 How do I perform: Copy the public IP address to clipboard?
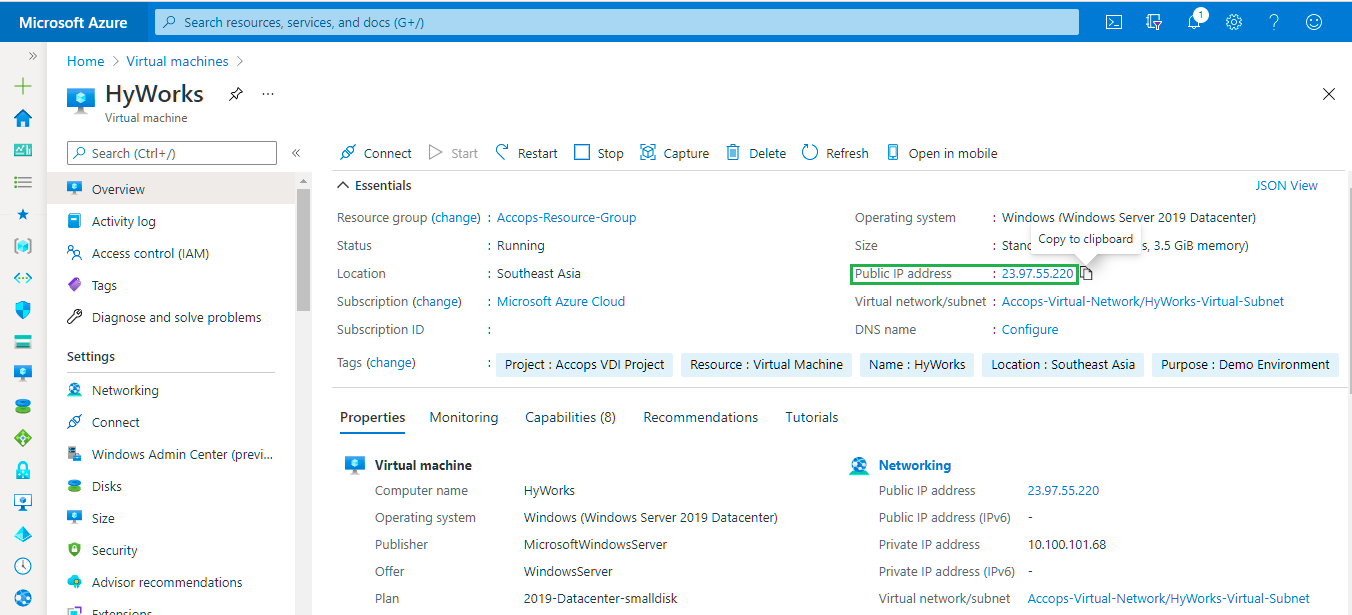1087,274
